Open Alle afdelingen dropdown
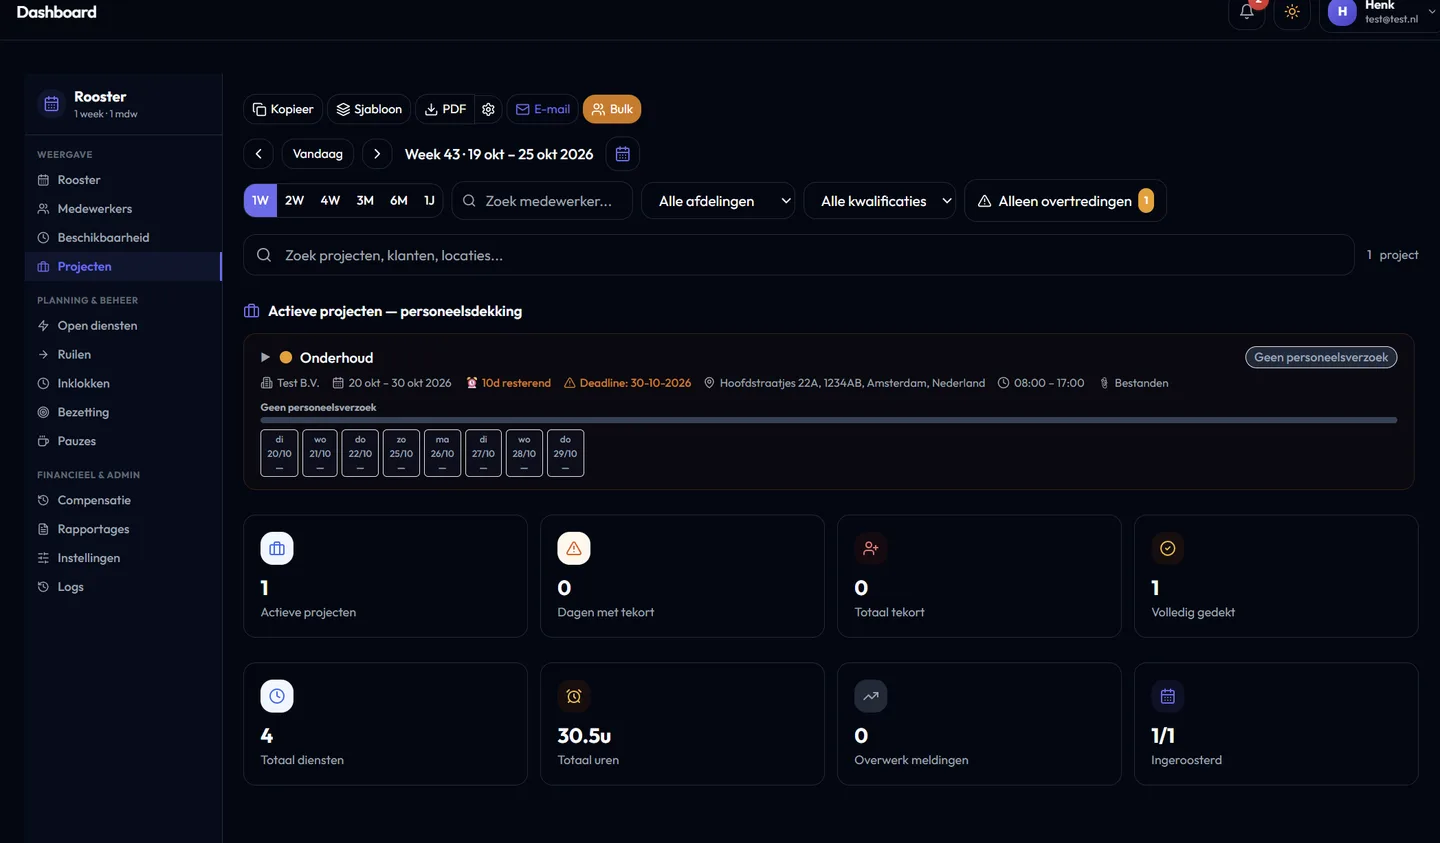This screenshot has height=843, width=1440. tap(718, 201)
